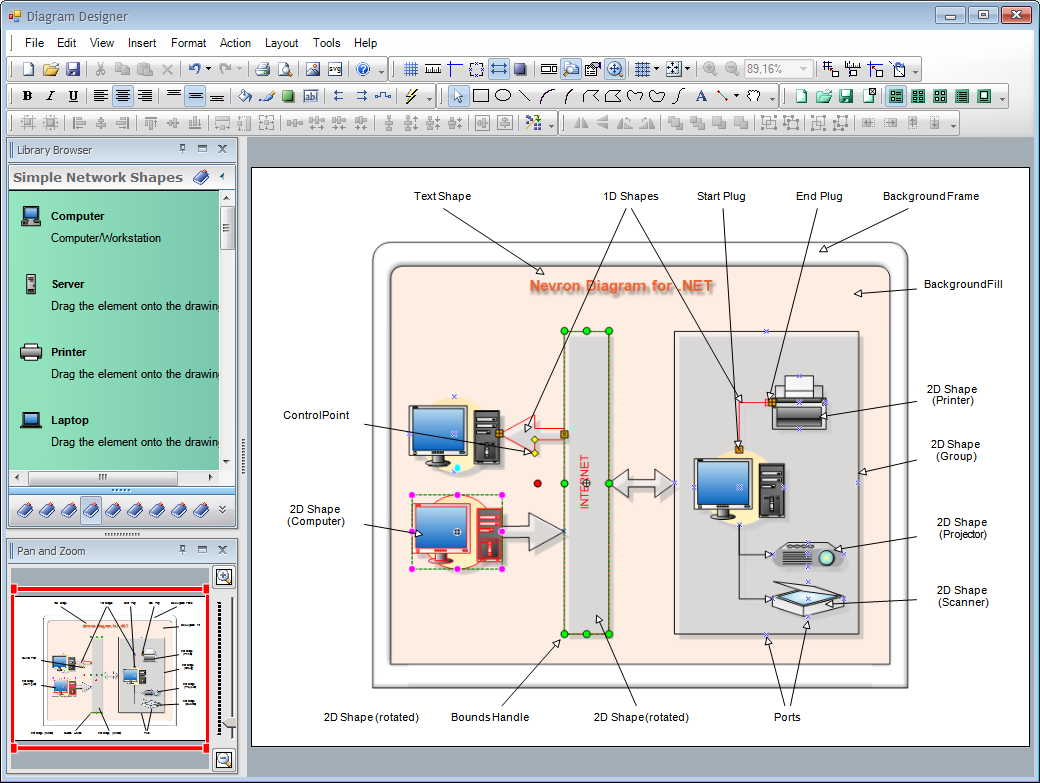
Task: Toggle underline formatting
Action: 73,96
